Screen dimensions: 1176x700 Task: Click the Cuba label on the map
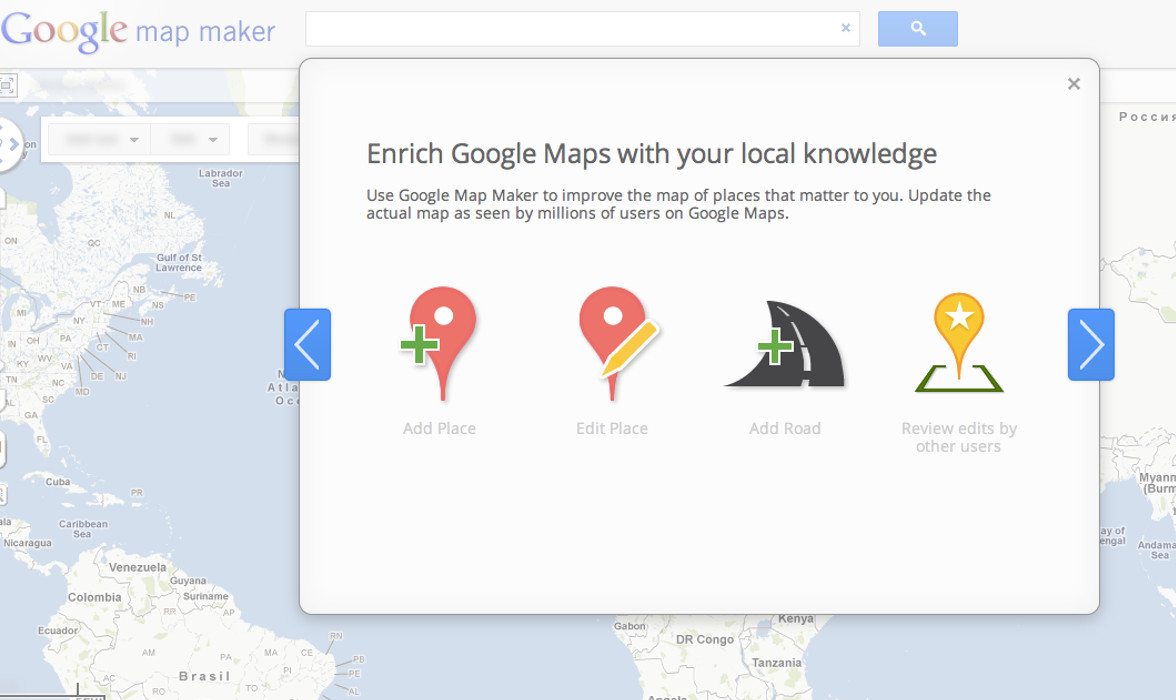[x=58, y=482]
